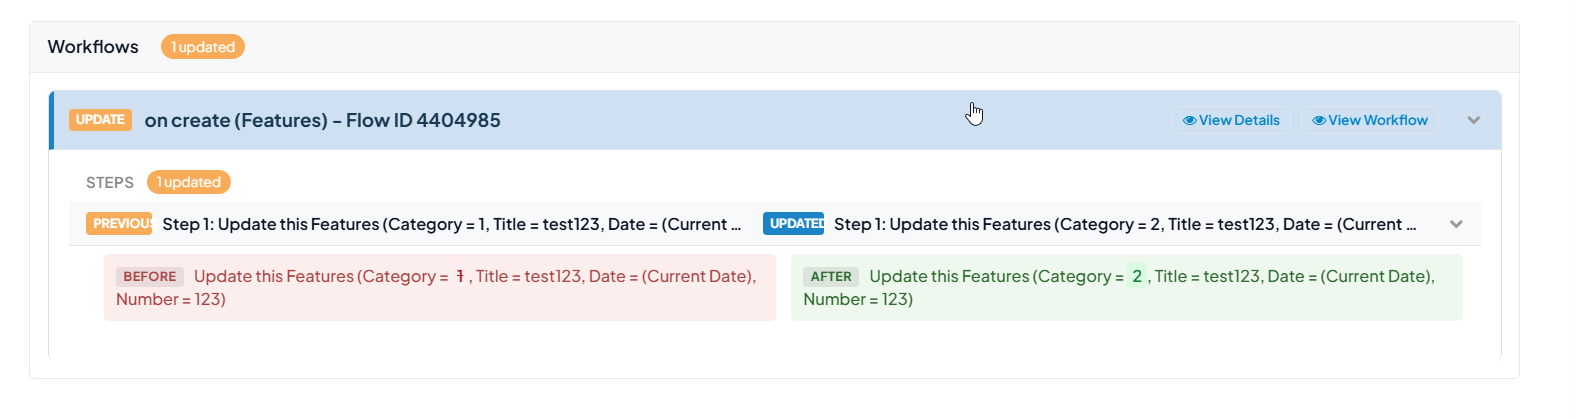Click the eye icon in View Workflow
The height and width of the screenshot is (419, 1576).
coord(1319,120)
